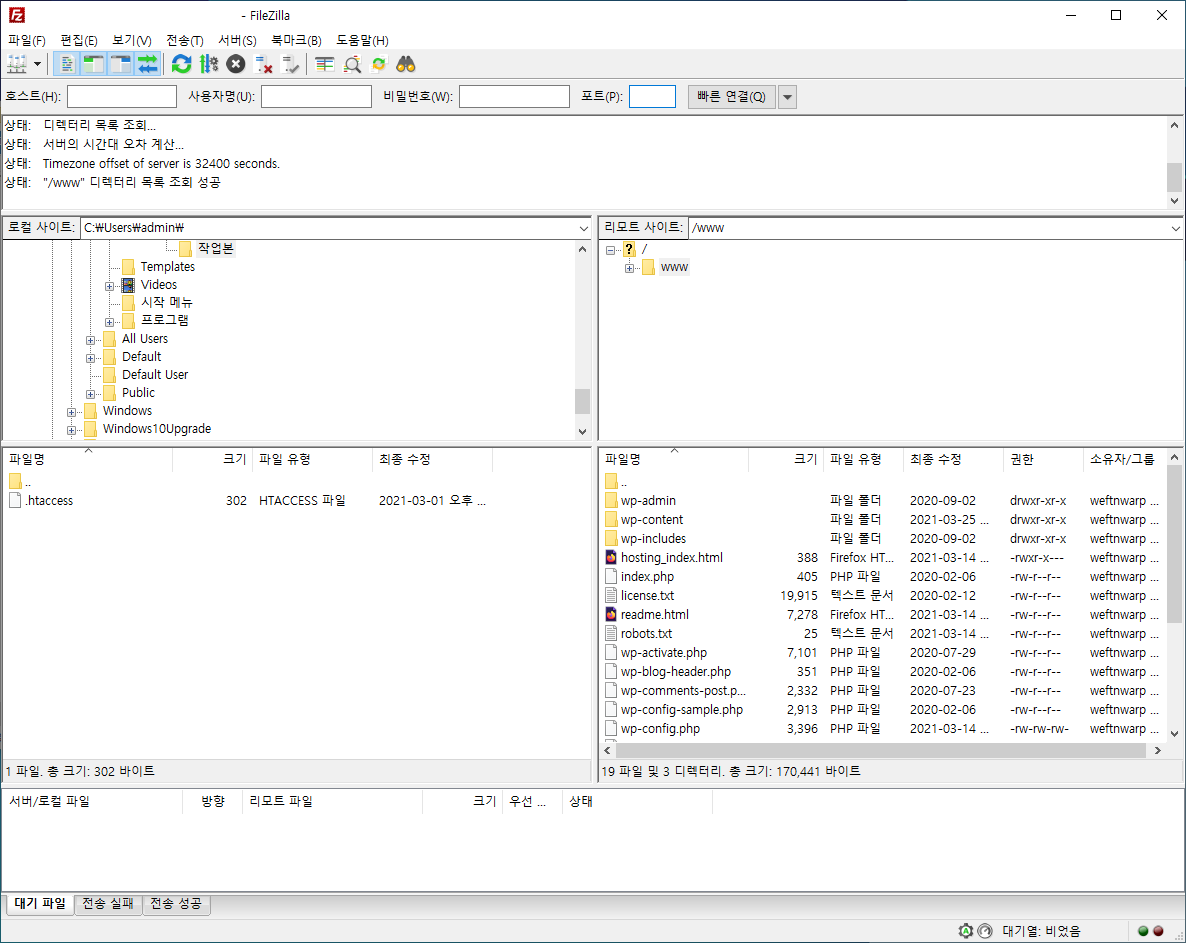The width and height of the screenshot is (1186, 943).
Task: Sort local list by 파일명 column
Action: (88, 459)
